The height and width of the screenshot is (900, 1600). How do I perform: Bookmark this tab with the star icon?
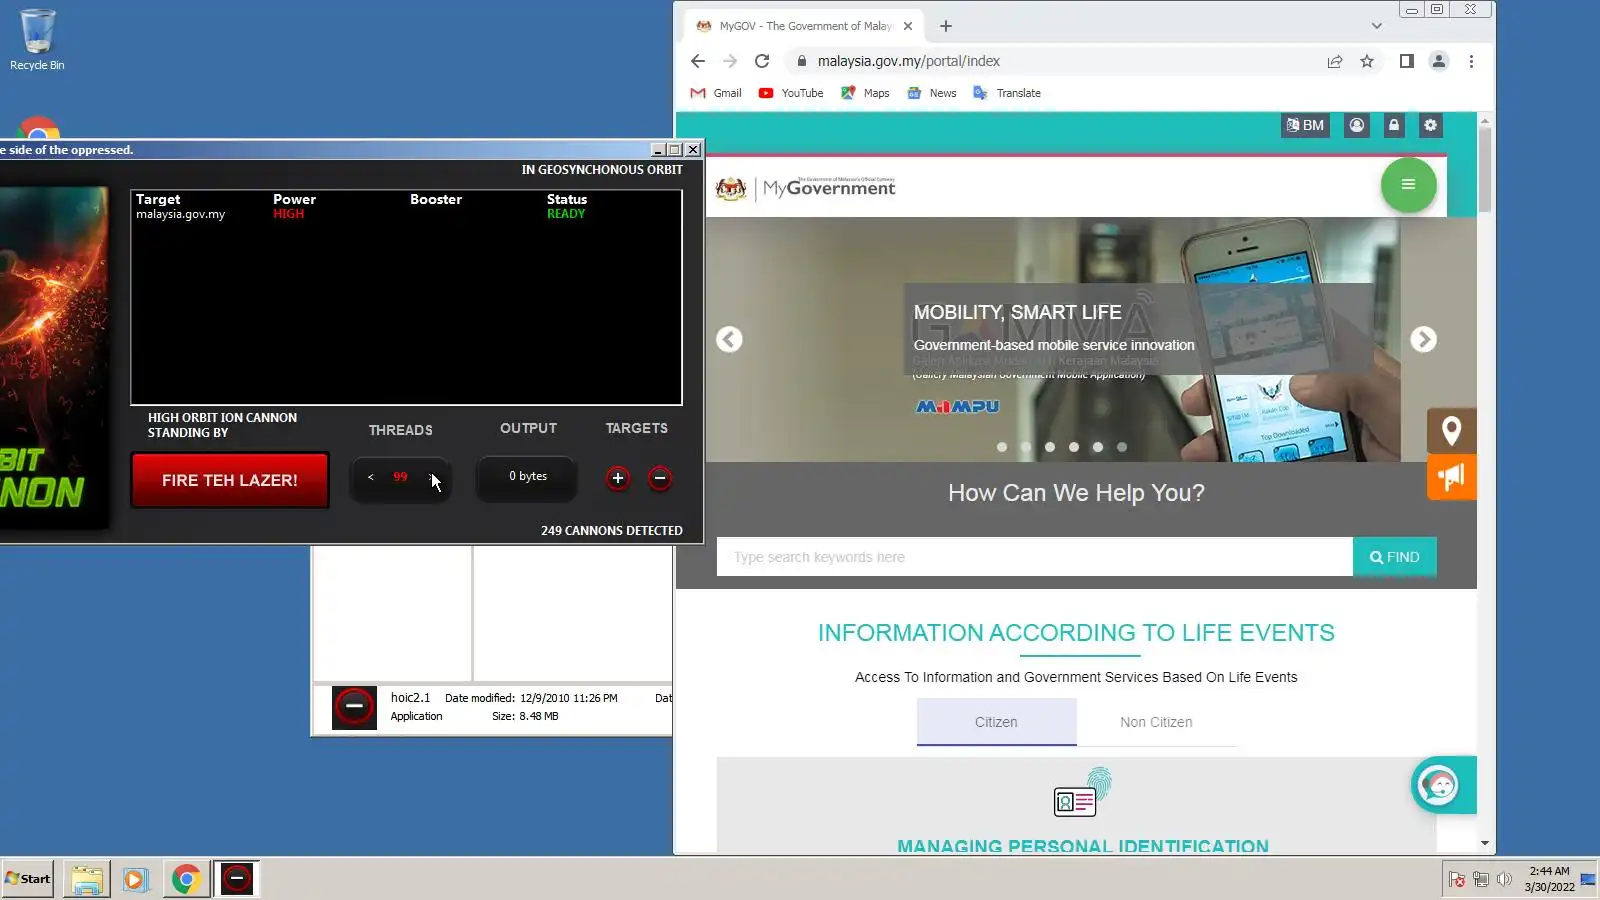[1367, 61]
